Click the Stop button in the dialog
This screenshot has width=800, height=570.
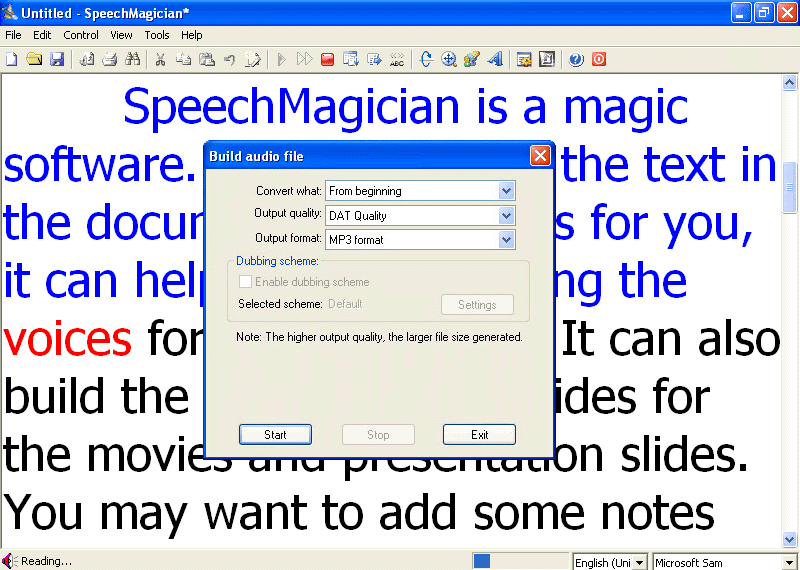[x=378, y=435]
